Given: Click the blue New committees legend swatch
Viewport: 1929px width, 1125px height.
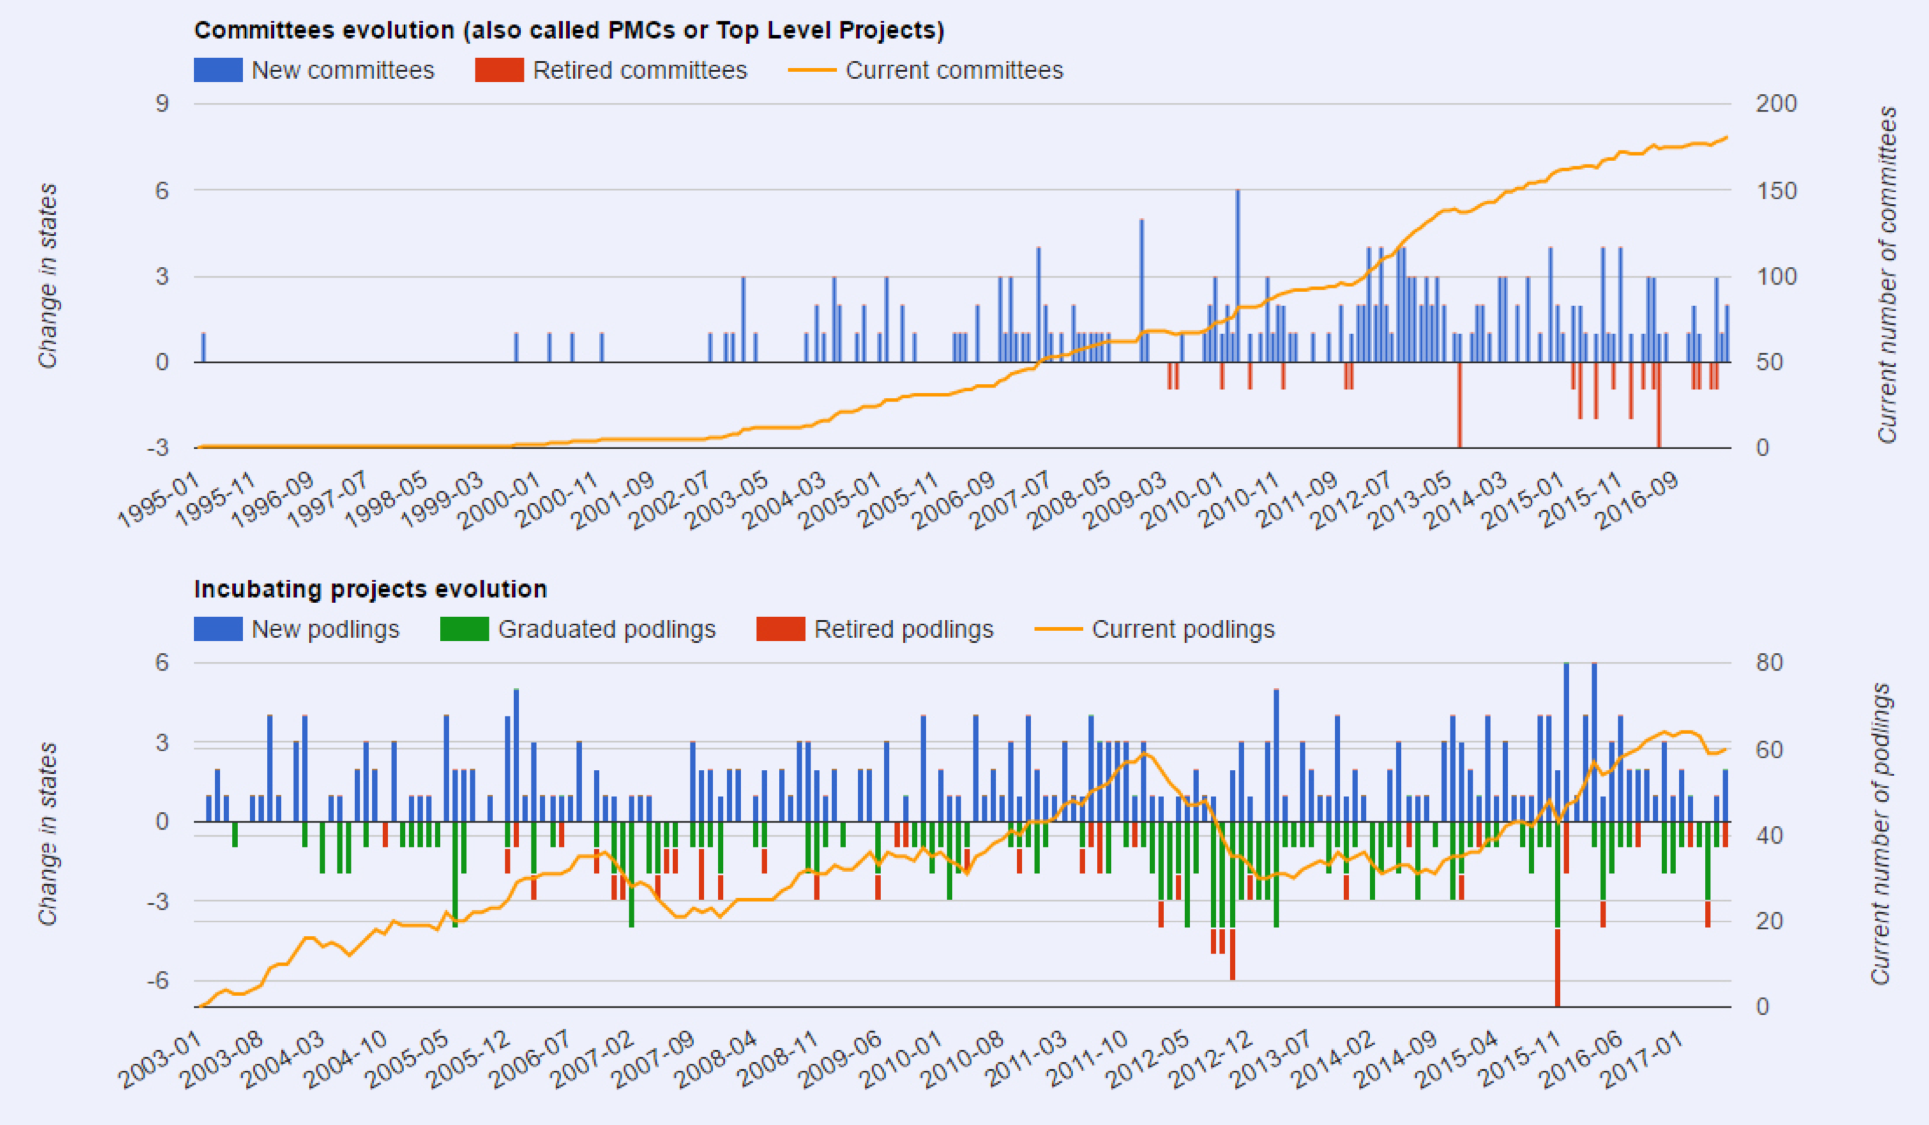Looking at the screenshot, I should coord(218,70).
